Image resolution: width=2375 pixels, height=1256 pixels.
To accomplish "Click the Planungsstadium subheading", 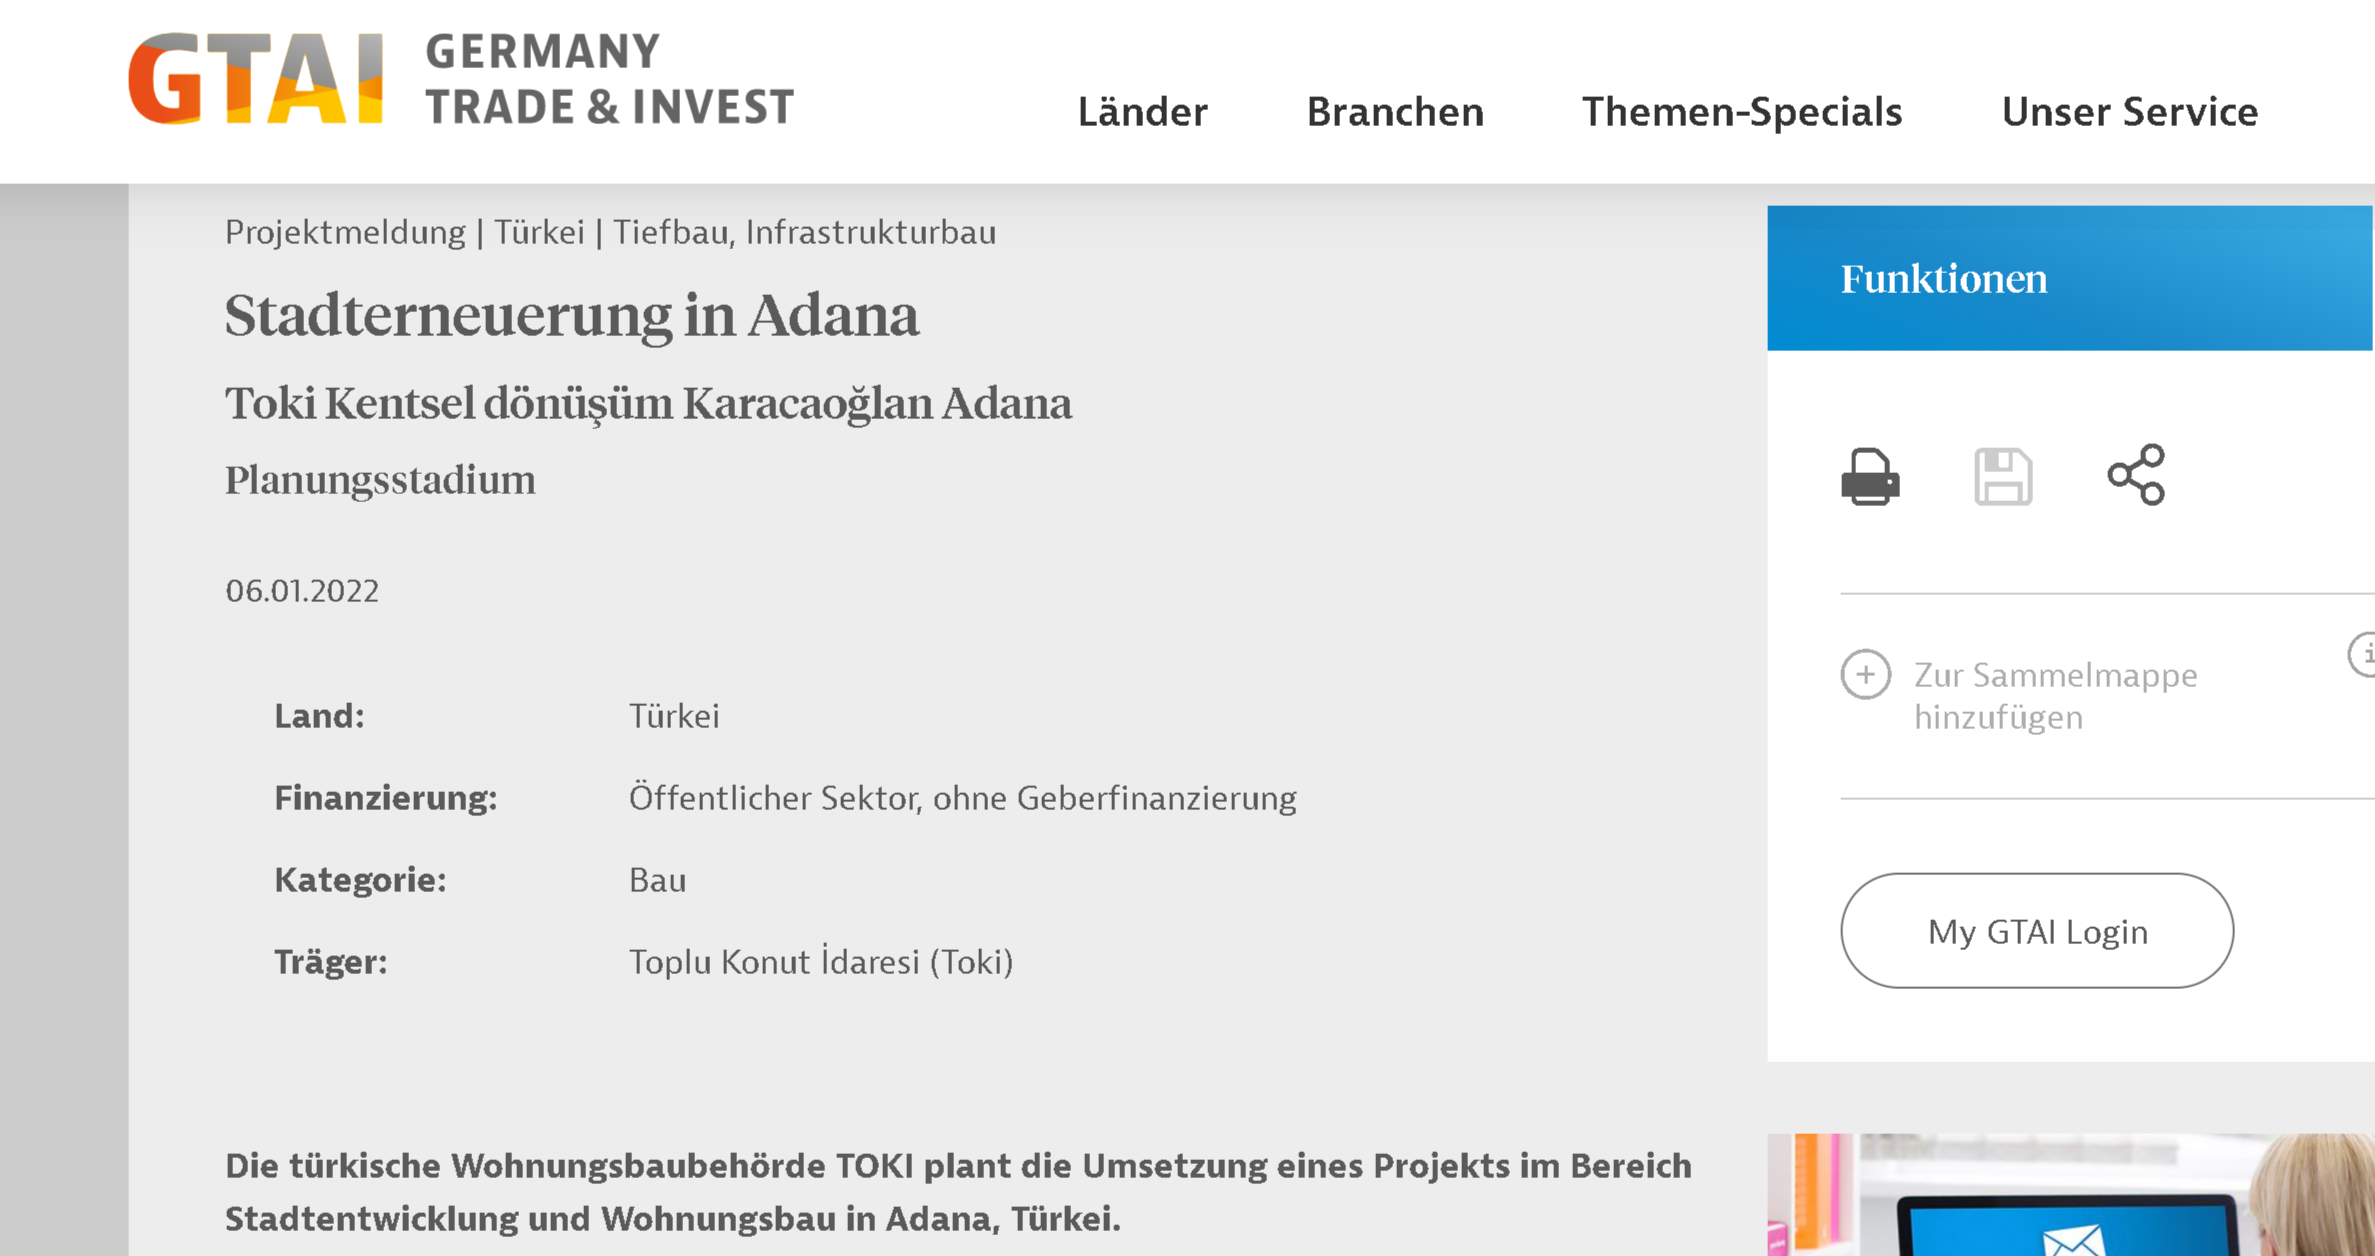I will [x=380, y=481].
